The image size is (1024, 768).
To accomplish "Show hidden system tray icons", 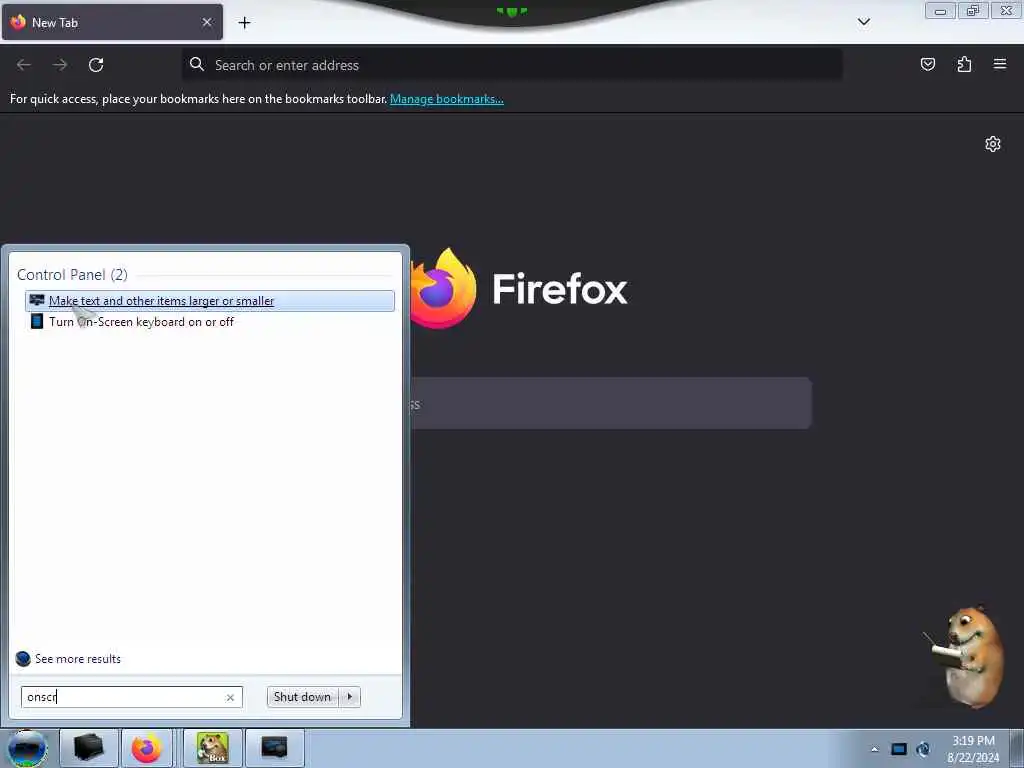I will click(x=874, y=749).
